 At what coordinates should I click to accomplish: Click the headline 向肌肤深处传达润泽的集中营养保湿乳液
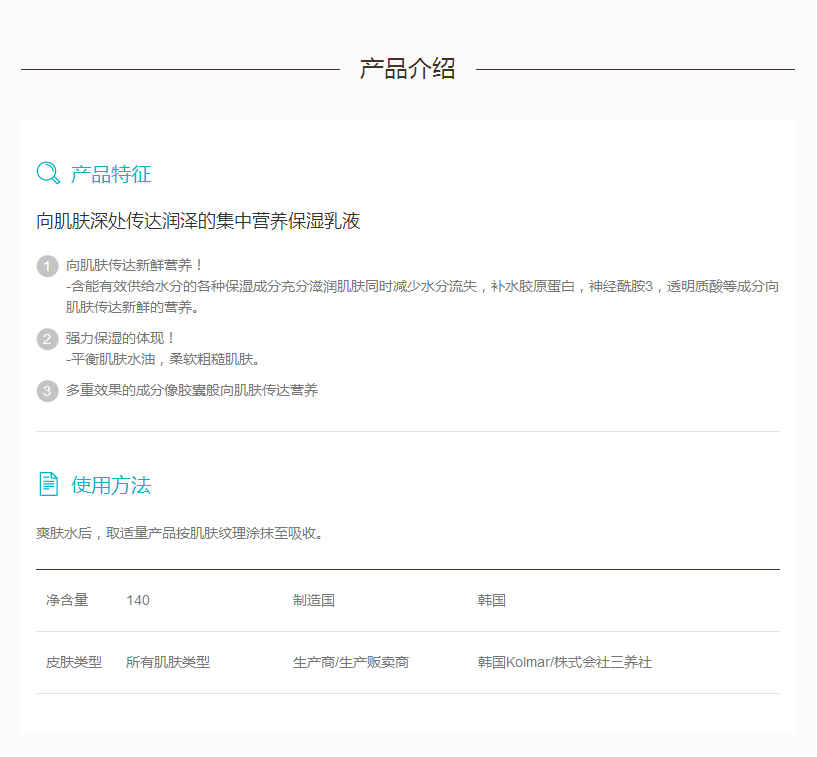tap(198, 222)
